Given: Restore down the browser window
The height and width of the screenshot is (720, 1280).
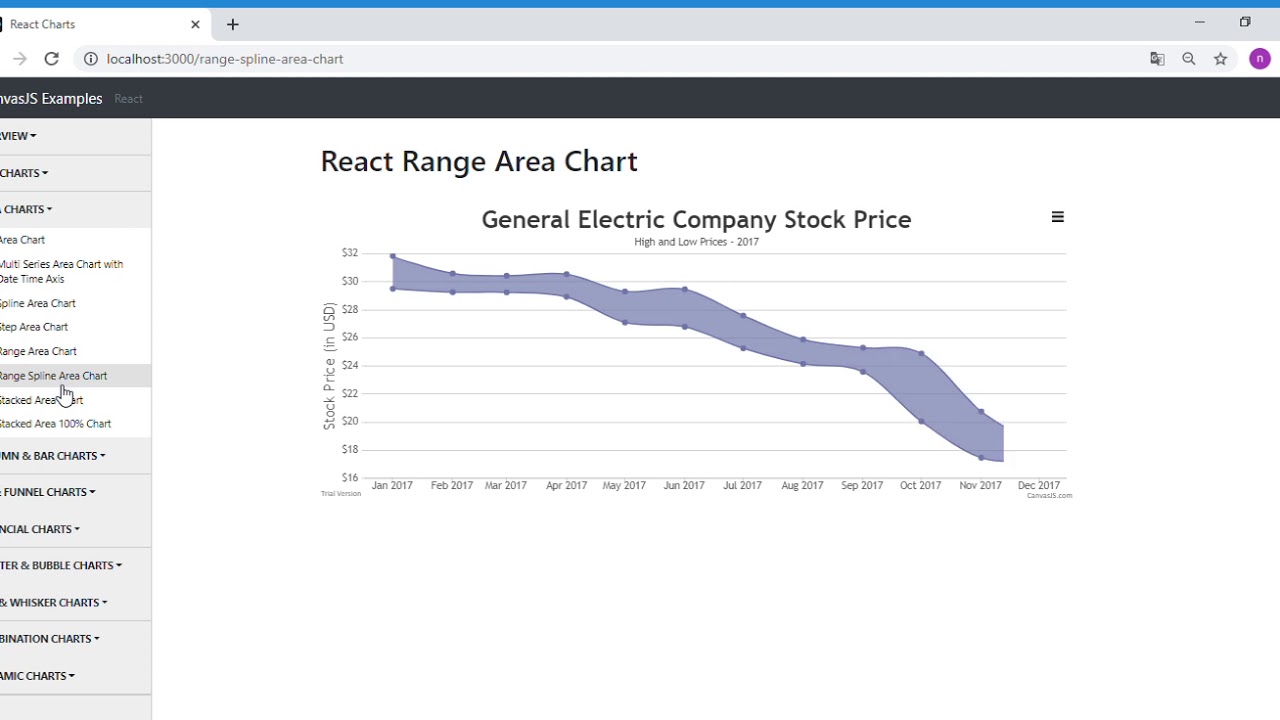Looking at the screenshot, I should click(1245, 22).
